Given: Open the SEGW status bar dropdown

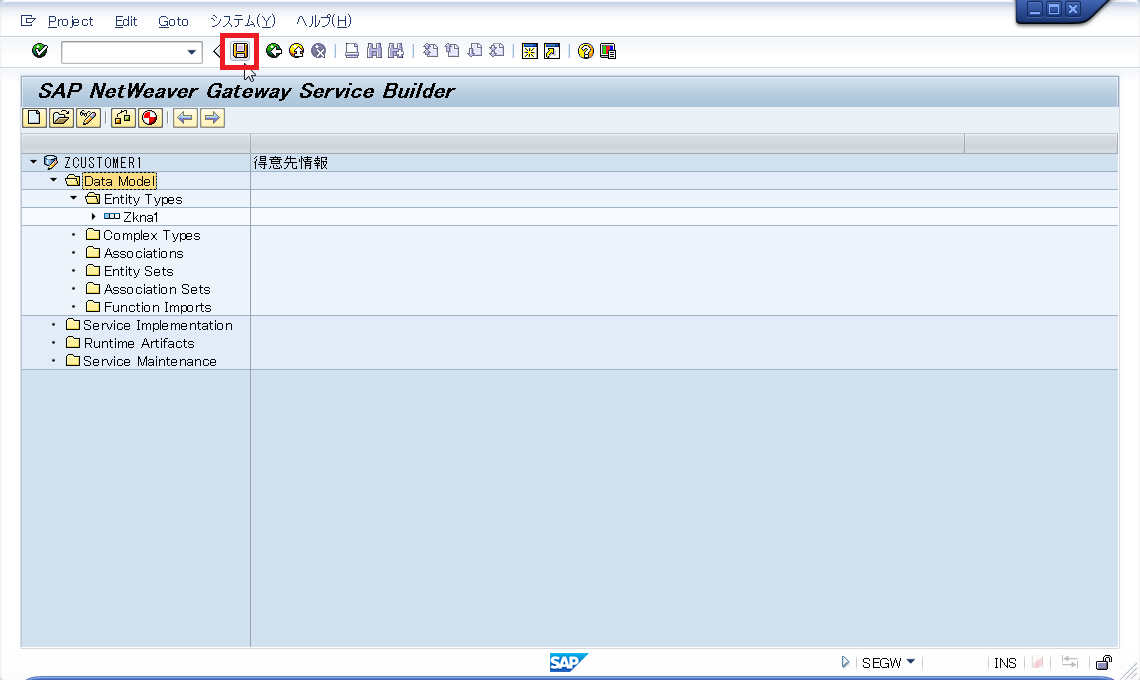Looking at the screenshot, I should [910, 662].
